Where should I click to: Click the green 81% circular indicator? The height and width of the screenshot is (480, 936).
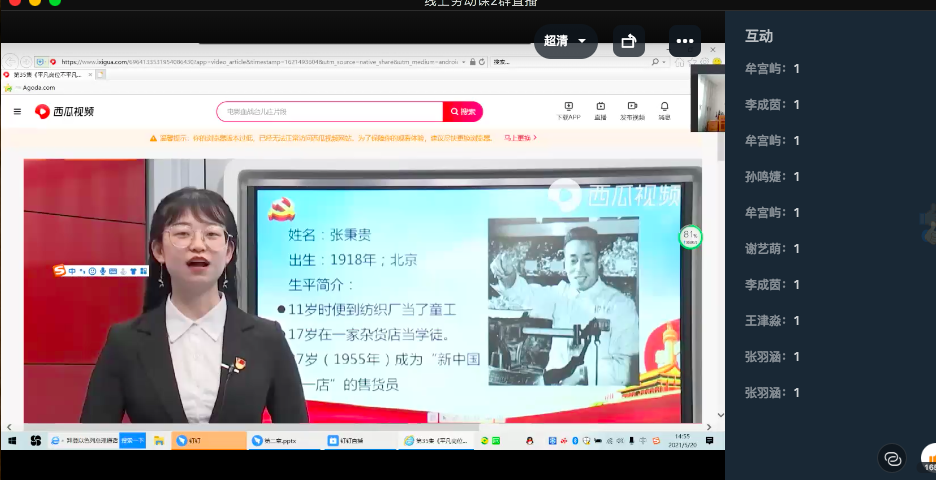(x=690, y=237)
